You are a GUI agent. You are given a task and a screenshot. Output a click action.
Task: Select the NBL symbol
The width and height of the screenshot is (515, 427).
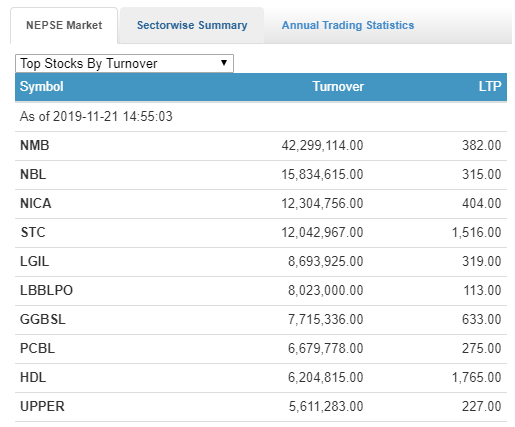coord(33,175)
